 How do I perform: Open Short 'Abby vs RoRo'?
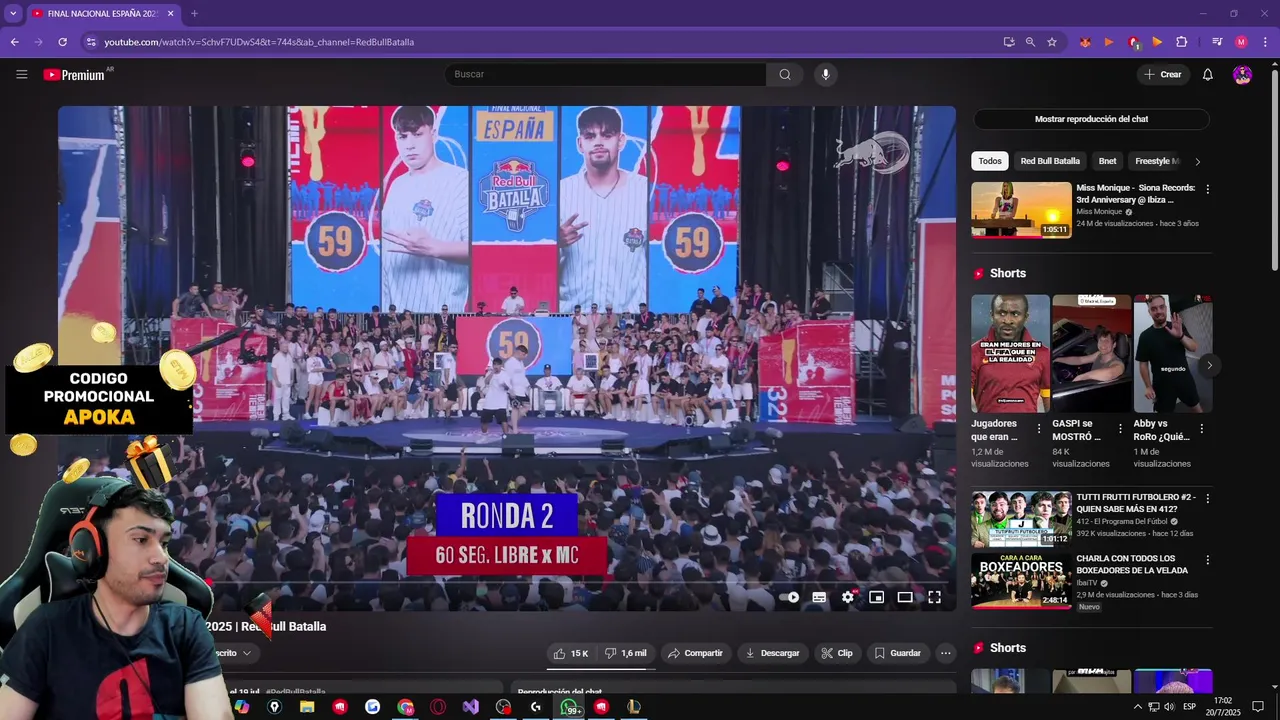coord(1173,353)
